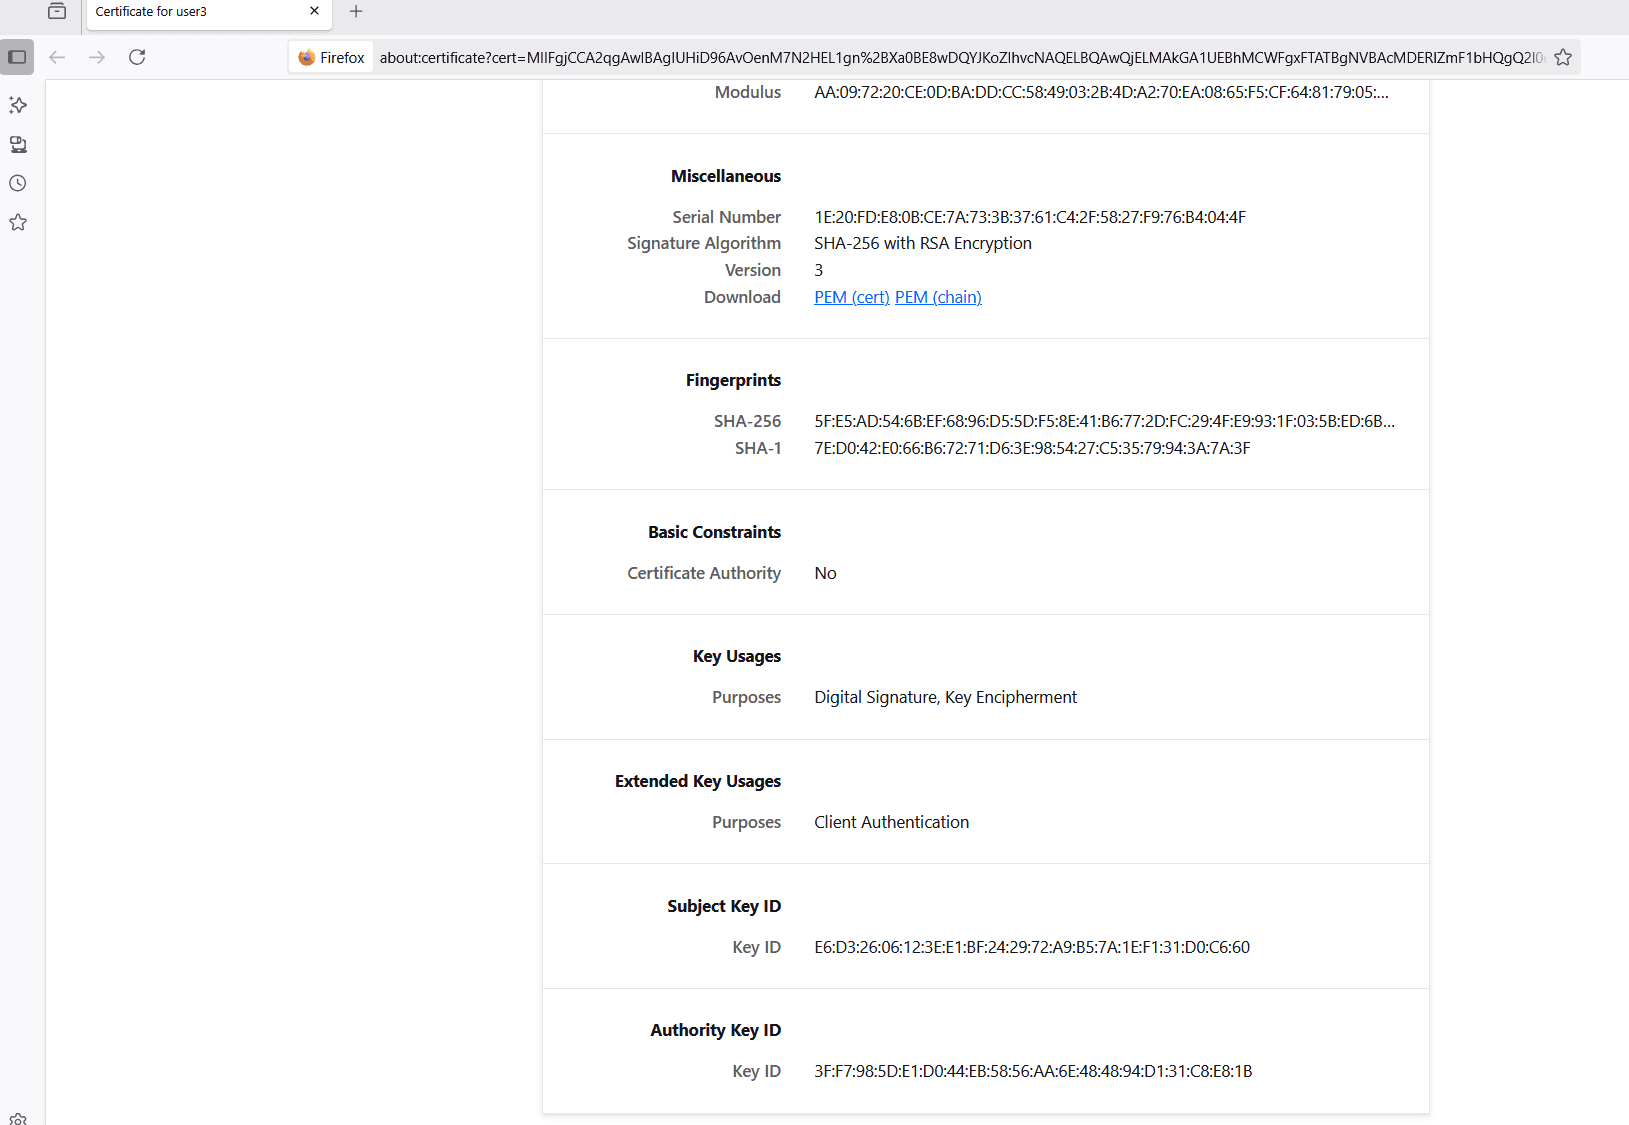Screen dimensions: 1629x1125
Task: Select the Certificate for user3 tab
Action: click(209, 12)
